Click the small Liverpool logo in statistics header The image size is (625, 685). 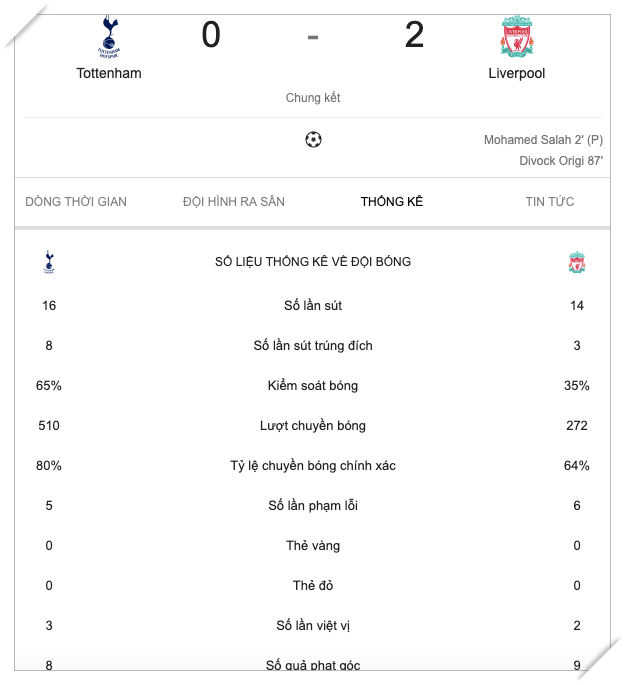[577, 263]
